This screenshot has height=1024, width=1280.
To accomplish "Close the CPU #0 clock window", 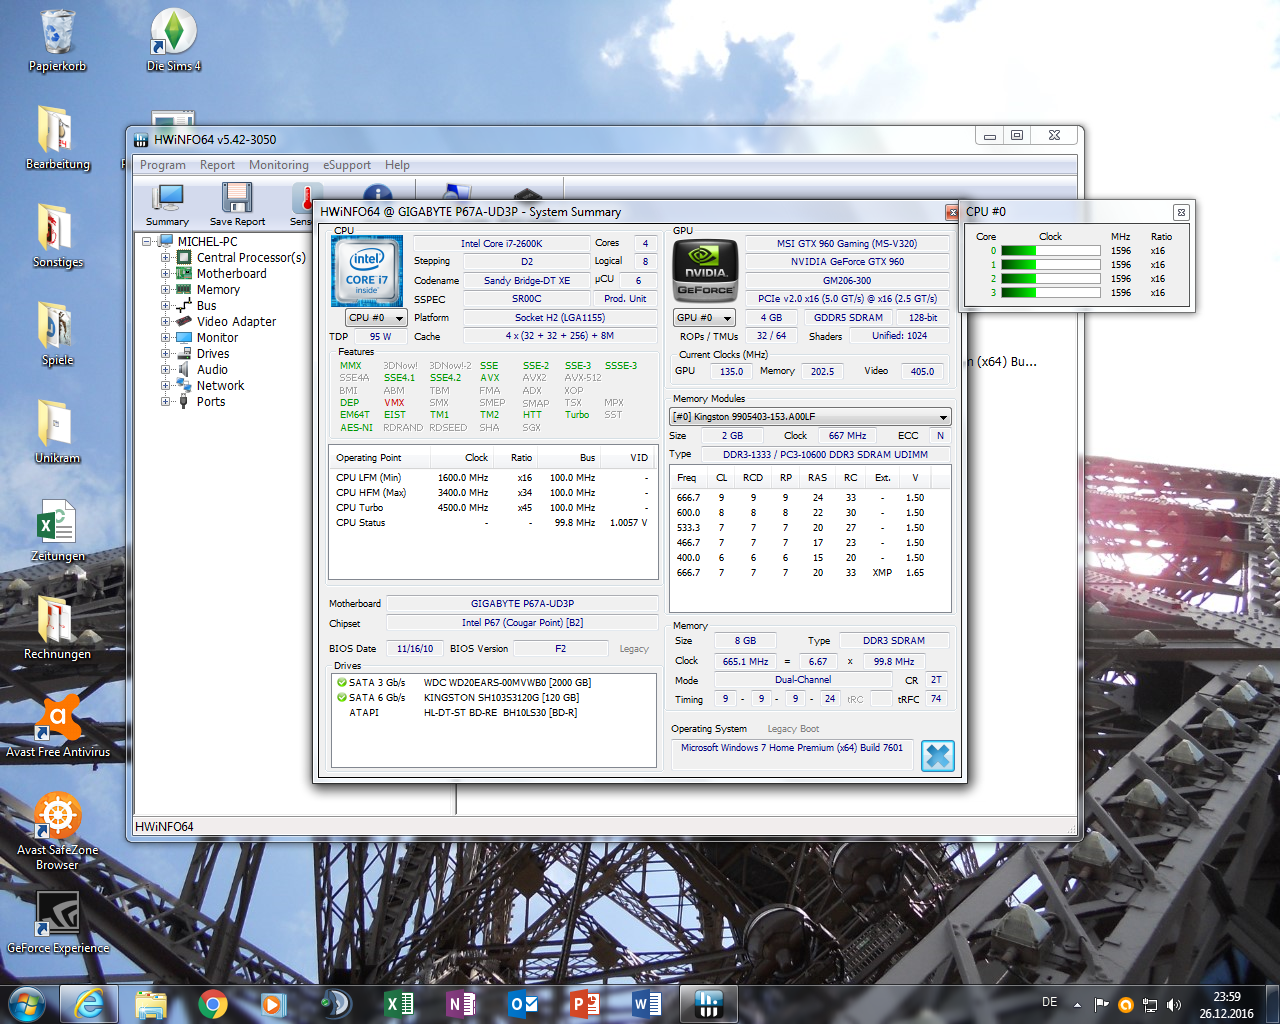I will coord(1181,212).
